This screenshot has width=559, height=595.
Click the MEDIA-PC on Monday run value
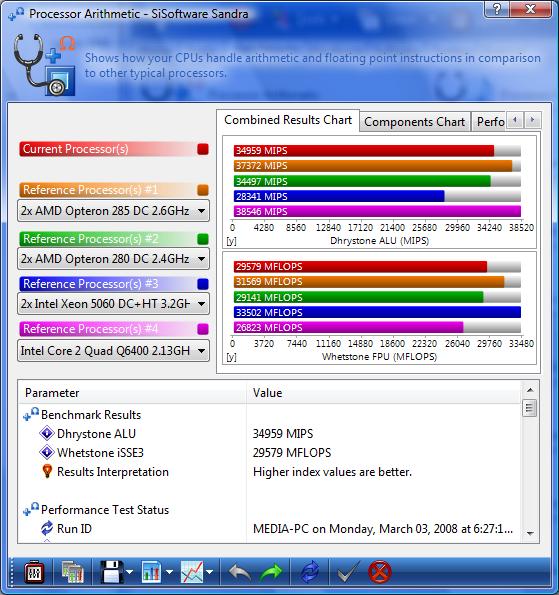tap(383, 529)
